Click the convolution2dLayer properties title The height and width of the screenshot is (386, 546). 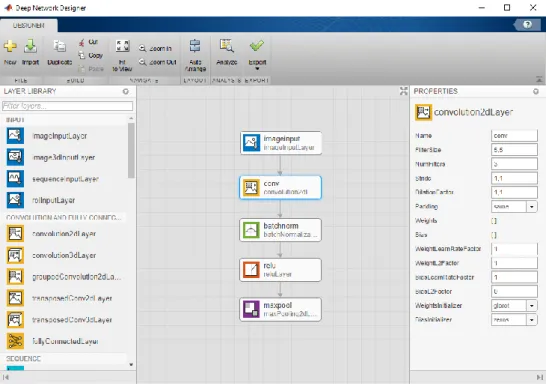(473, 112)
